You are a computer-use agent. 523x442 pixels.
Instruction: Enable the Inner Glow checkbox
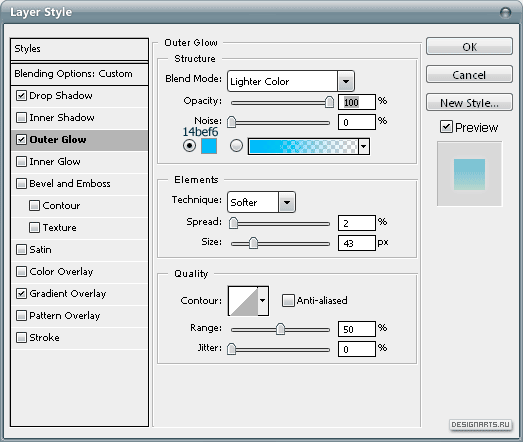tap(21, 162)
